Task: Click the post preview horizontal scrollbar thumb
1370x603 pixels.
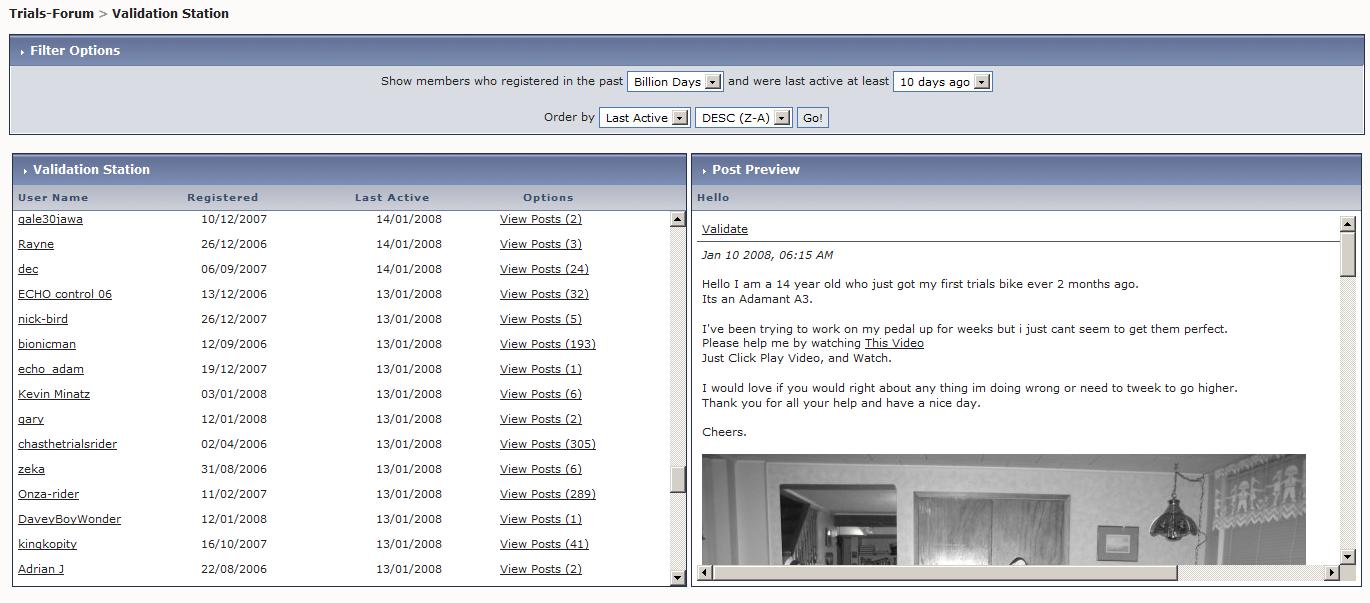Action: 945,572
